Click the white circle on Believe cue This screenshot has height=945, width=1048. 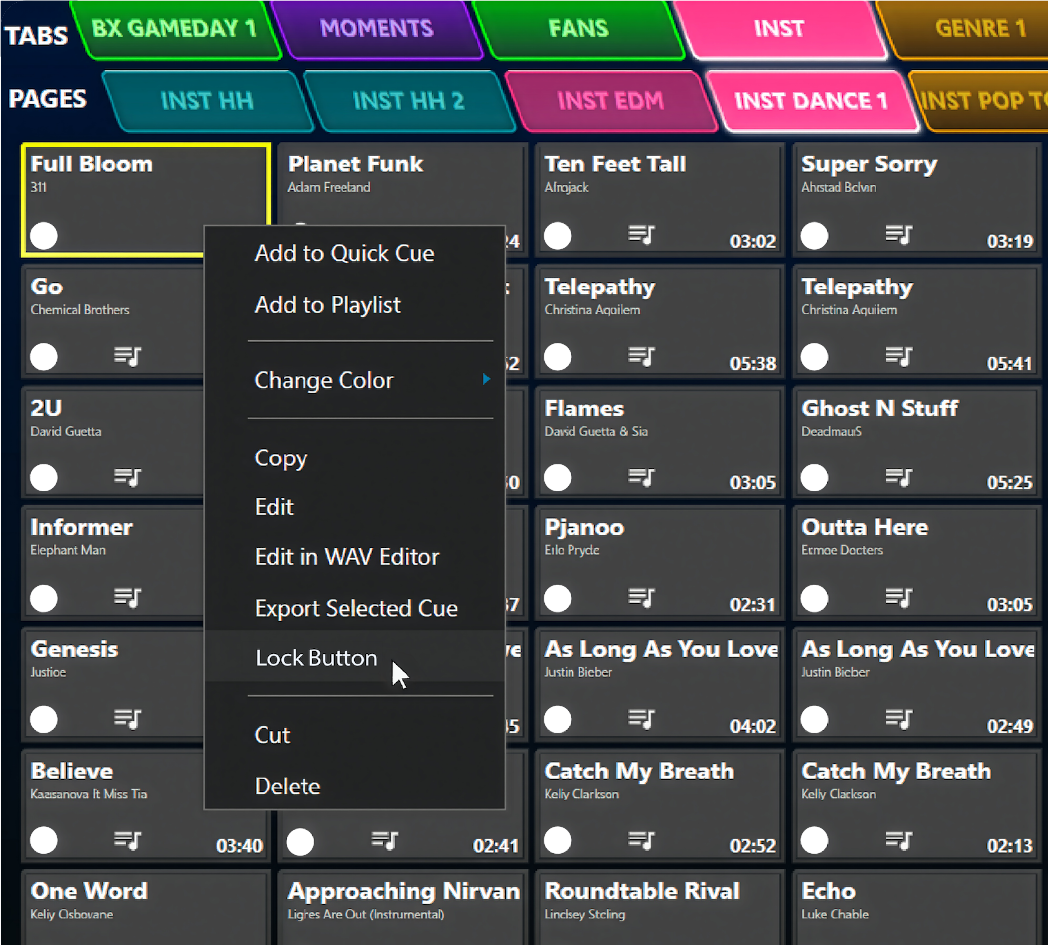tap(44, 841)
